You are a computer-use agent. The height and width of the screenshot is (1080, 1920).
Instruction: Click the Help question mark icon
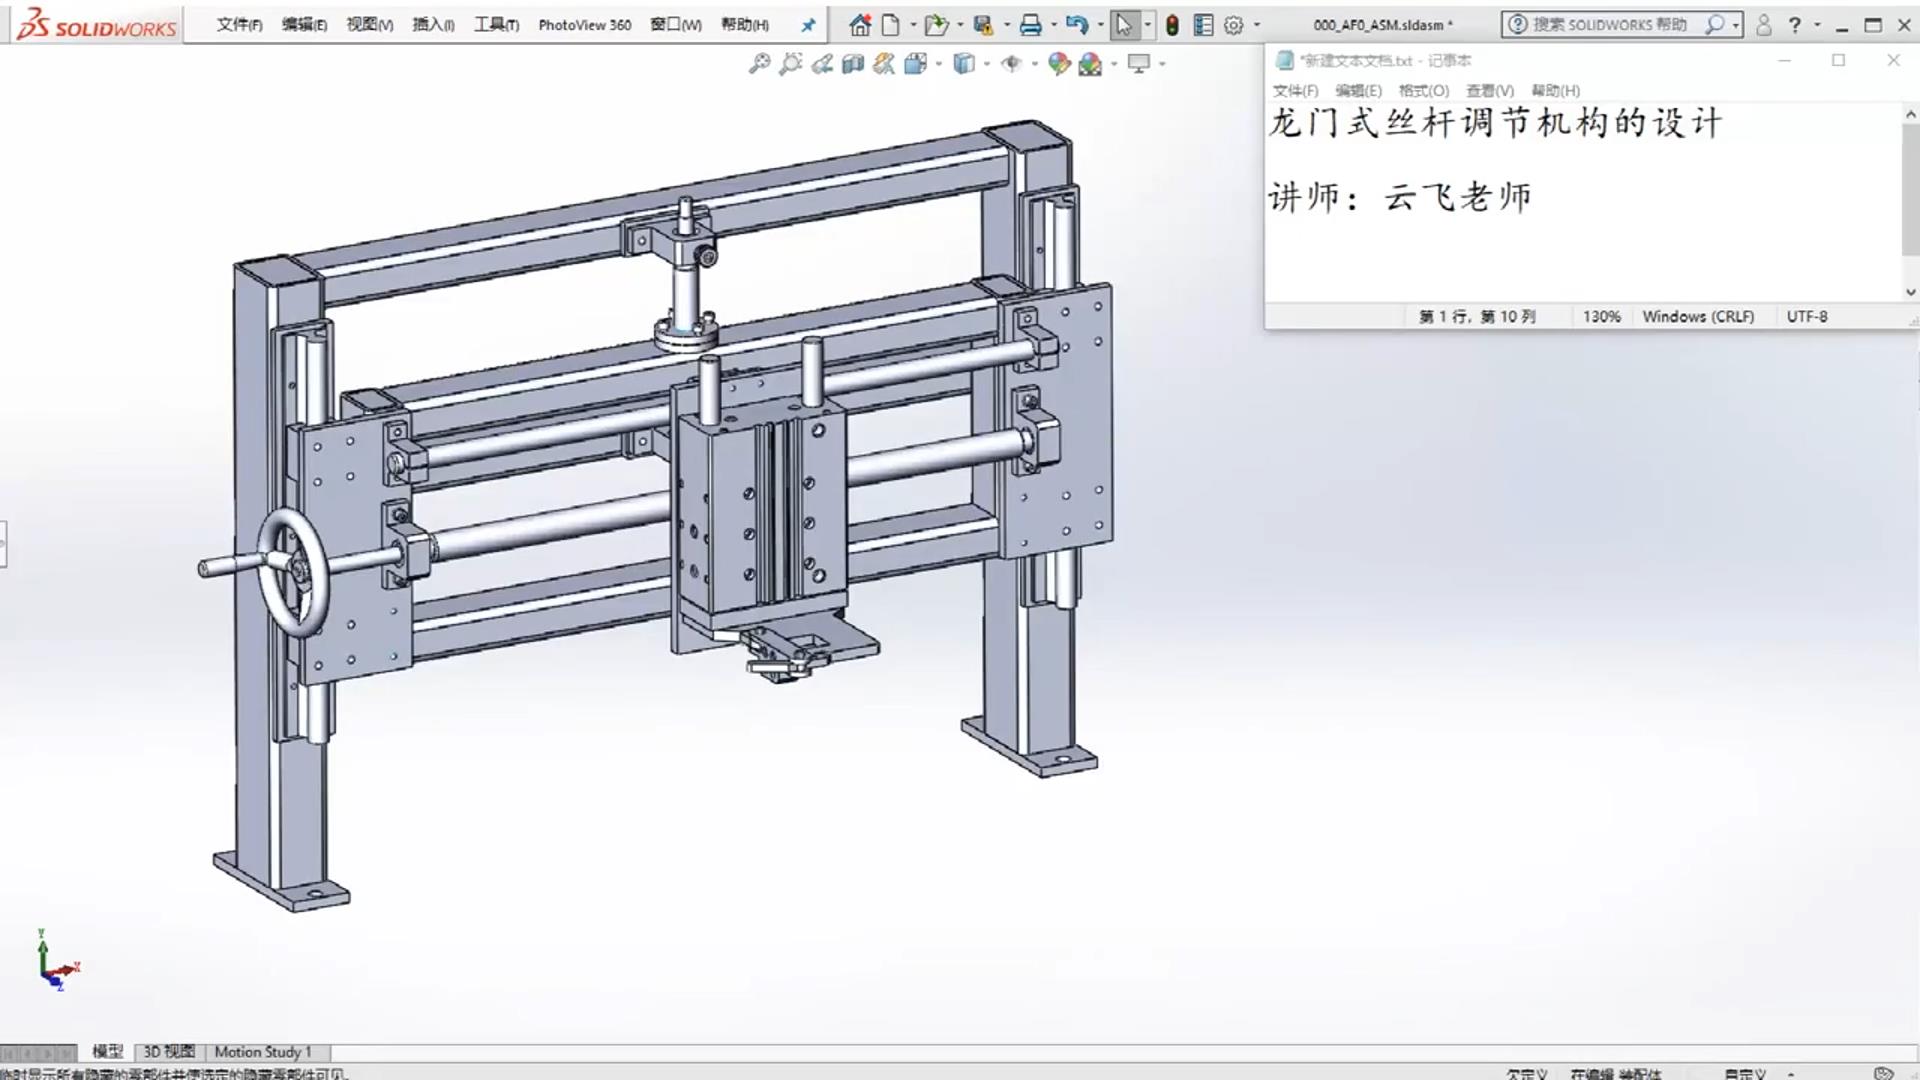click(x=1795, y=25)
